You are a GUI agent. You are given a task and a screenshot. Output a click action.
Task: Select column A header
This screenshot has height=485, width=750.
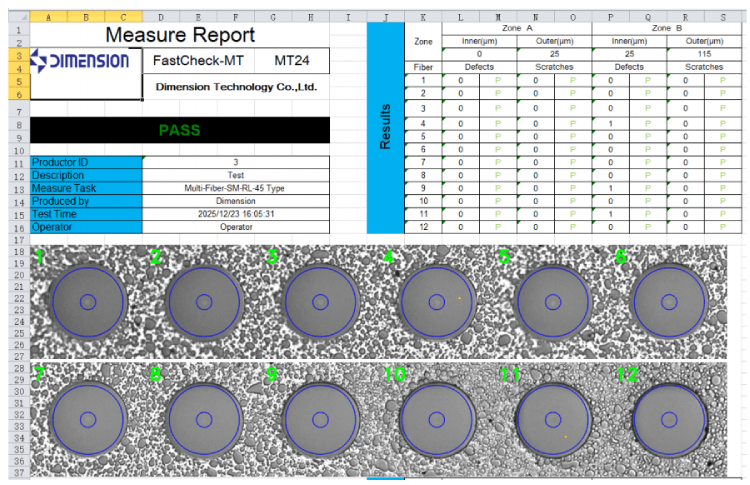click(x=49, y=17)
